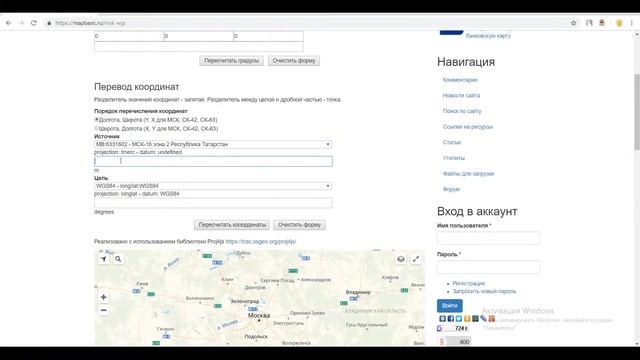
Task: Click the map geolocation arrow icon
Action: pos(104,259)
